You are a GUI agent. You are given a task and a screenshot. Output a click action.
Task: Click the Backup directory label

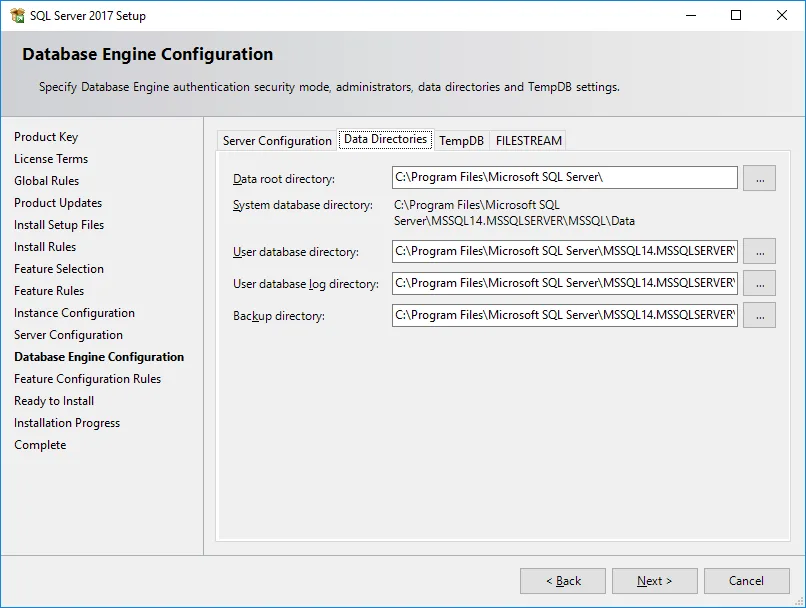(279, 316)
